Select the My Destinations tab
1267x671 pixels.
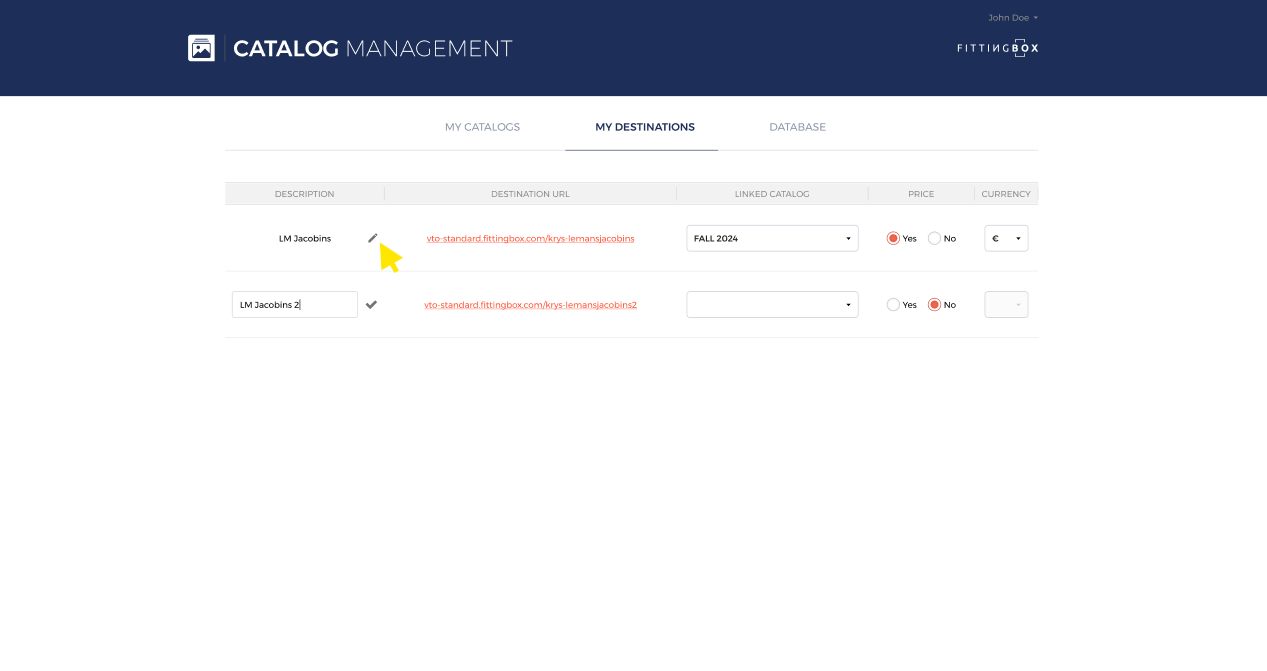[644, 127]
